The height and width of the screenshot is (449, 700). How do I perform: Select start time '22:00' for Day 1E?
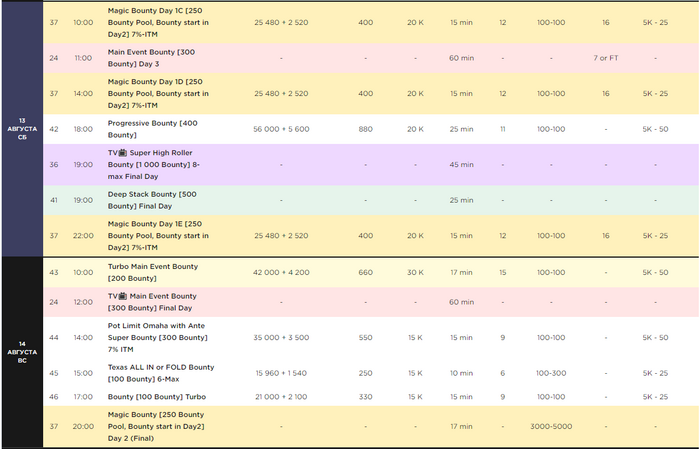[x=83, y=236]
